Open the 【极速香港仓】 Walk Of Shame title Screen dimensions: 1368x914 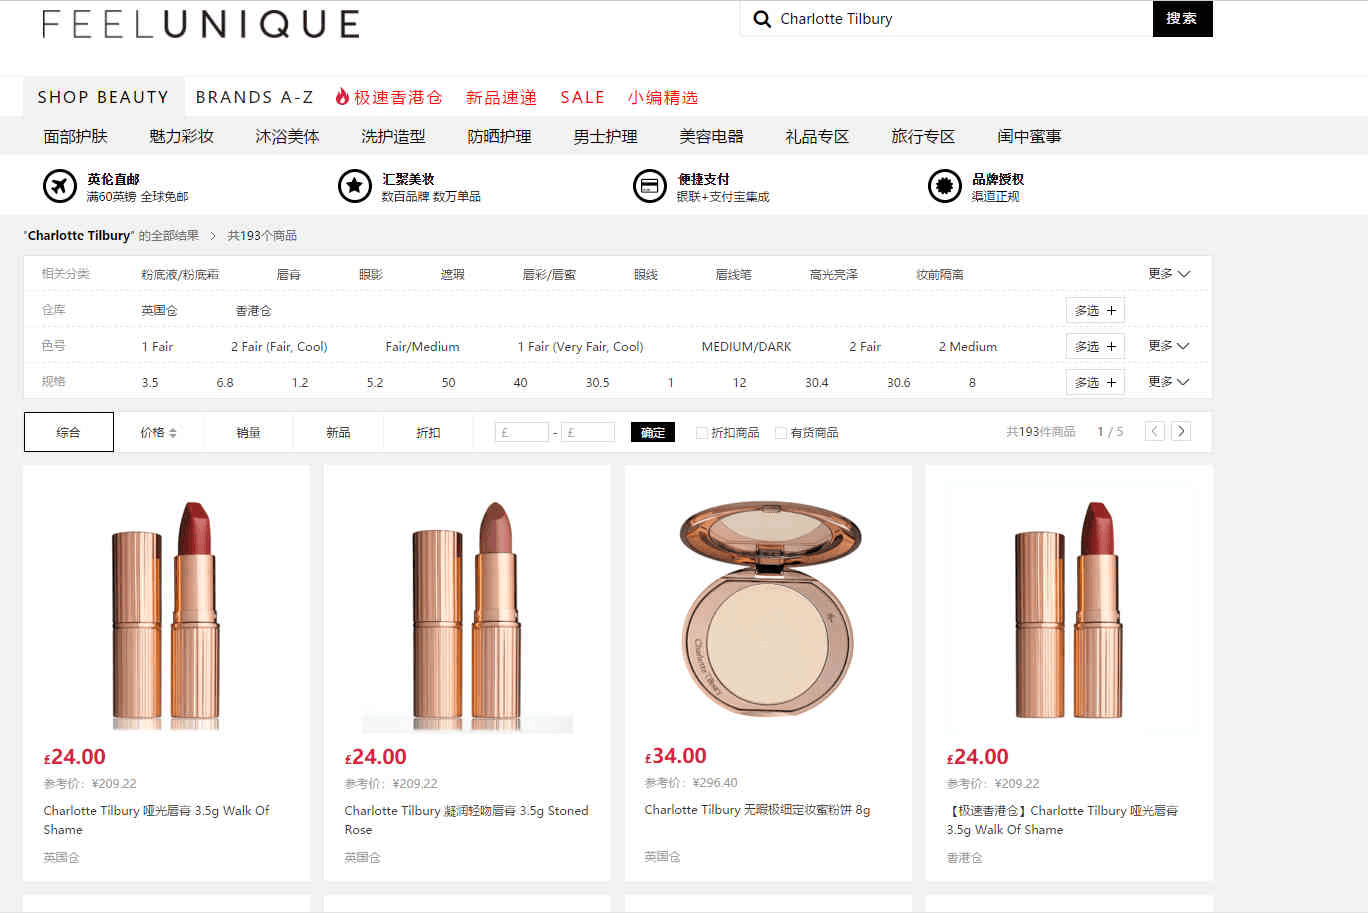(x=1062, y=820)
